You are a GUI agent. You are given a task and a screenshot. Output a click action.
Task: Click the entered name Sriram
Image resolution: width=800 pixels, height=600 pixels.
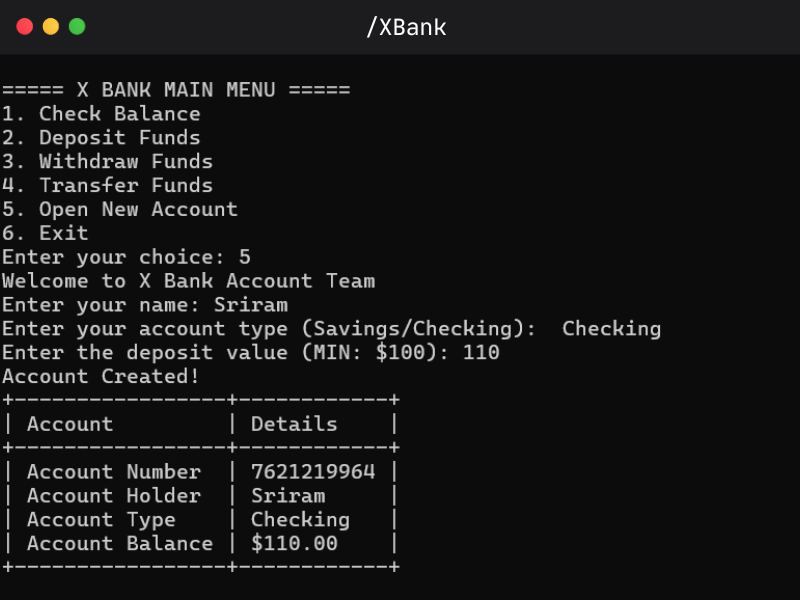pyautogui.click(x=251, y=305)
